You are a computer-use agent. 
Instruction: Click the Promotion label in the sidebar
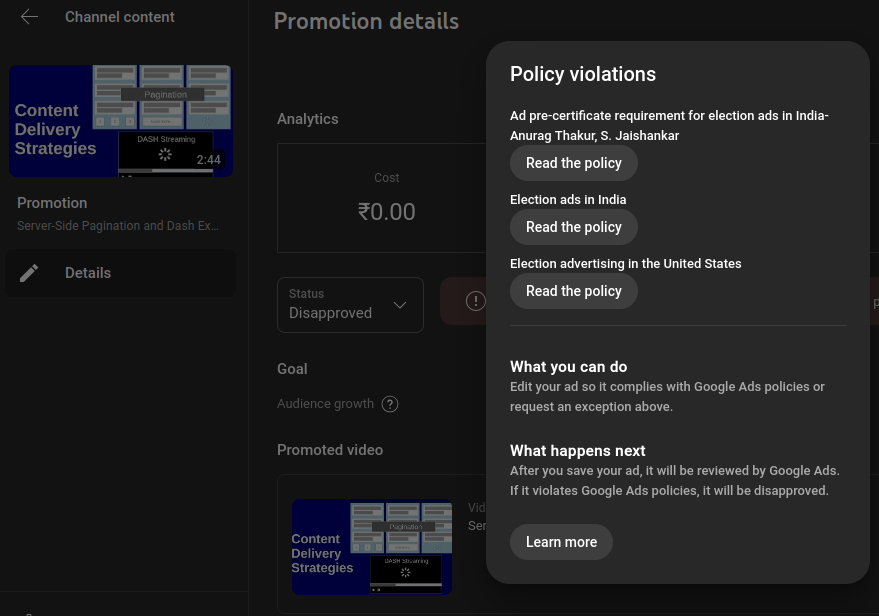coord(52,203)
